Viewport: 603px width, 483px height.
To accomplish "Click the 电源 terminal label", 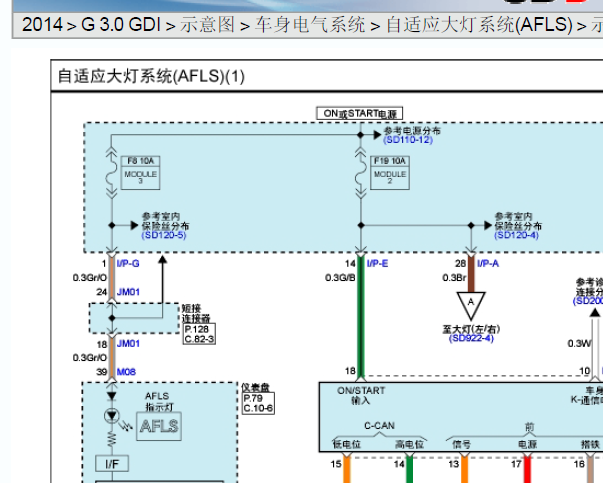I will point(527,445).
